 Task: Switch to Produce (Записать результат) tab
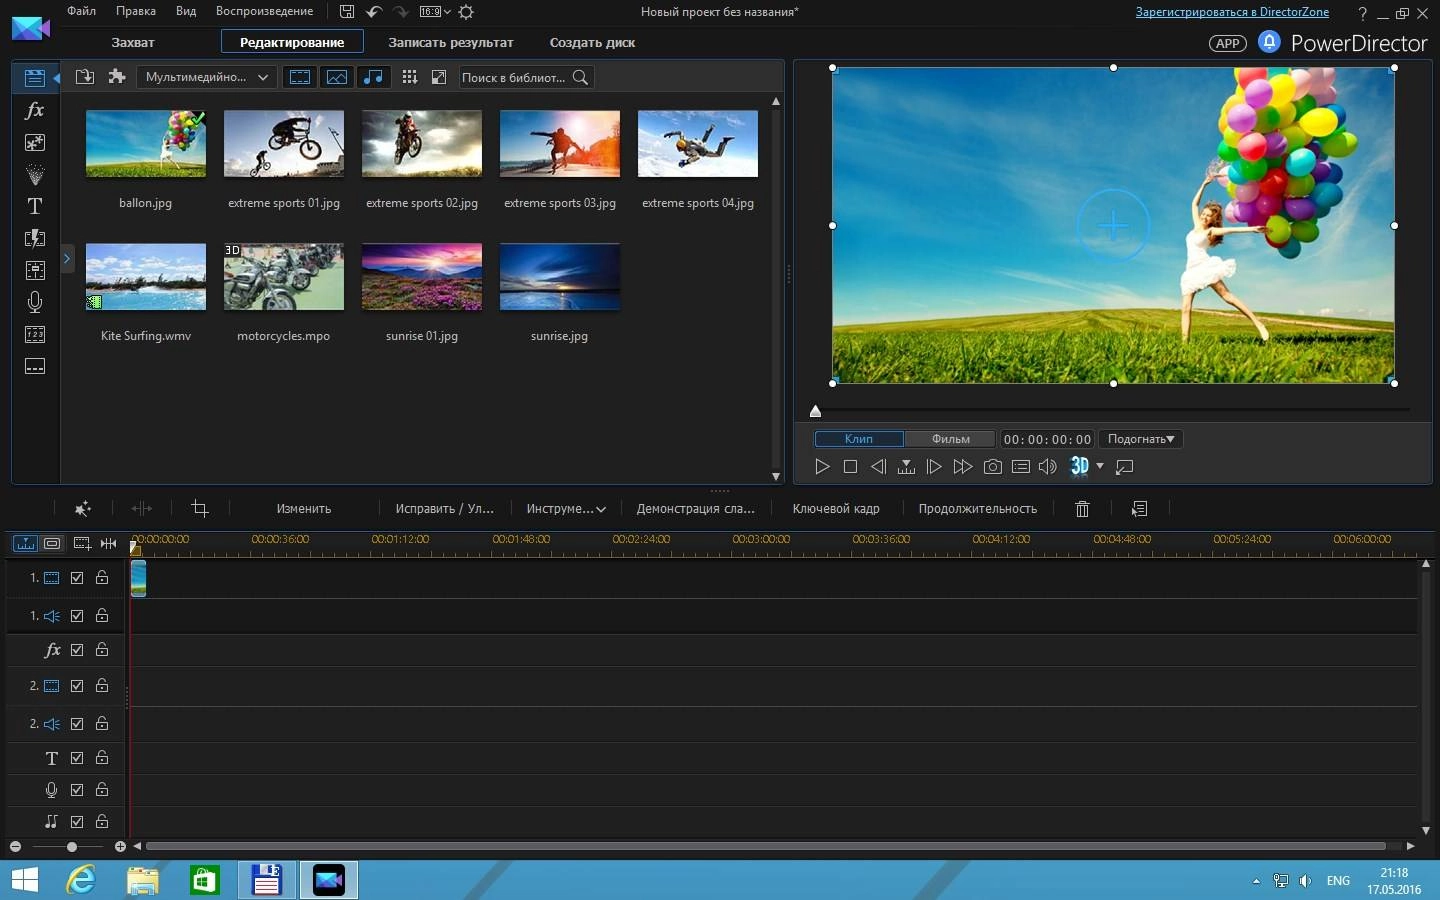click(451, 42)
